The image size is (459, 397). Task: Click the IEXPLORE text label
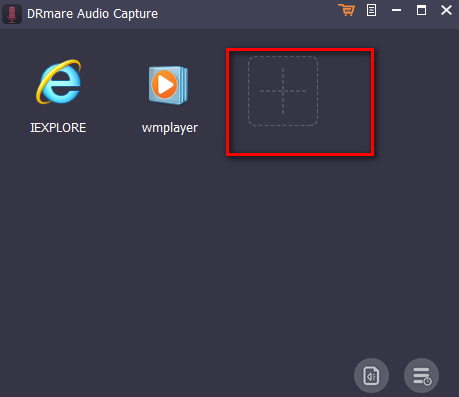(58, 128)
